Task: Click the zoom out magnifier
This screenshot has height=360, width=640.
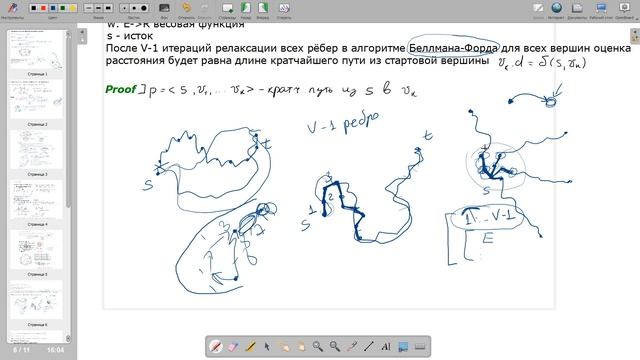Action: click(x=335, y=347)
